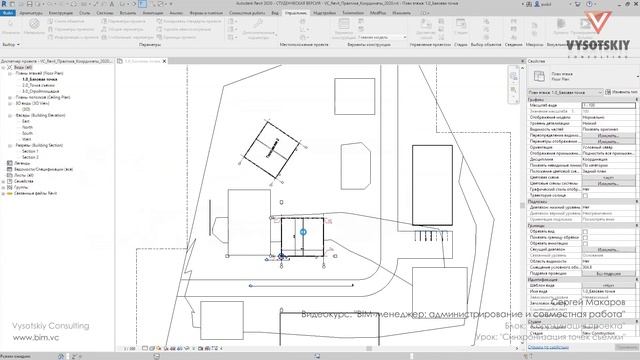Select view '2.0_Точка съемки' in browser

(x=39, y=85)
